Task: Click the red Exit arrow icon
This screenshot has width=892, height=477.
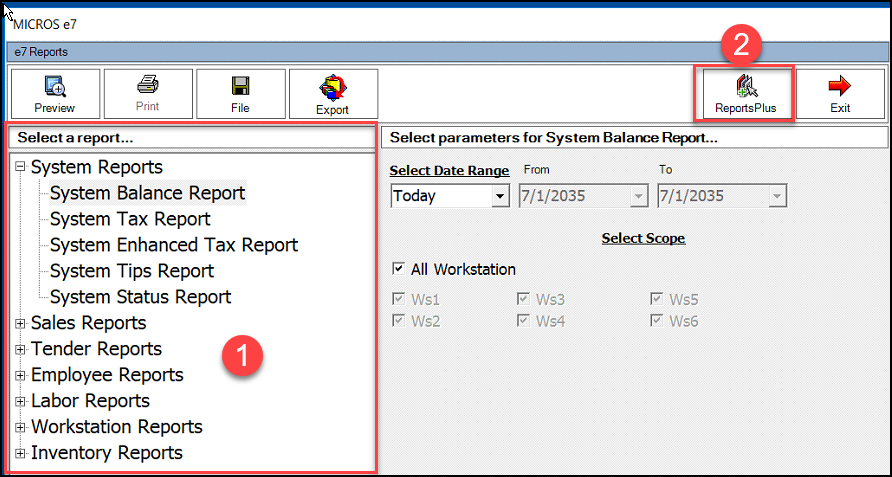Action: [840, 87]
